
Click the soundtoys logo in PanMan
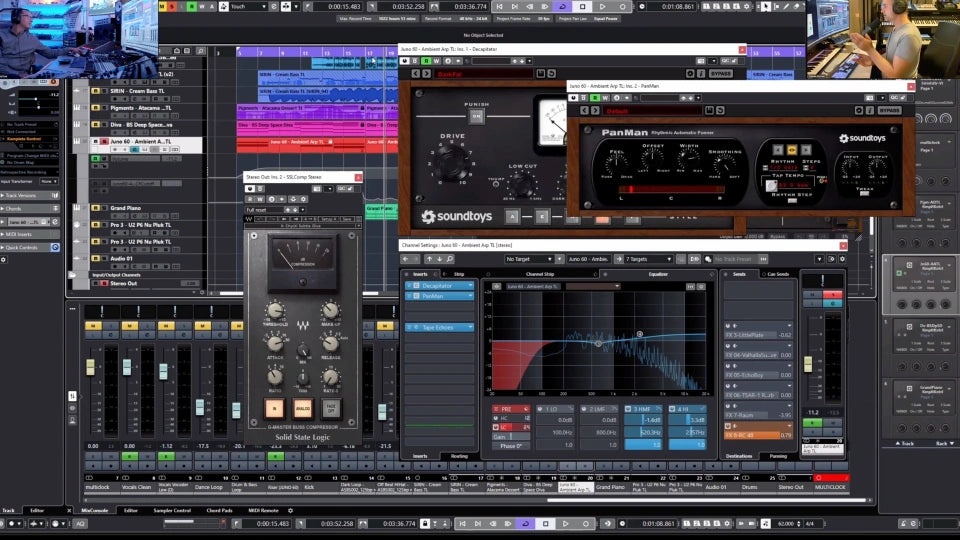pos(862,138)
